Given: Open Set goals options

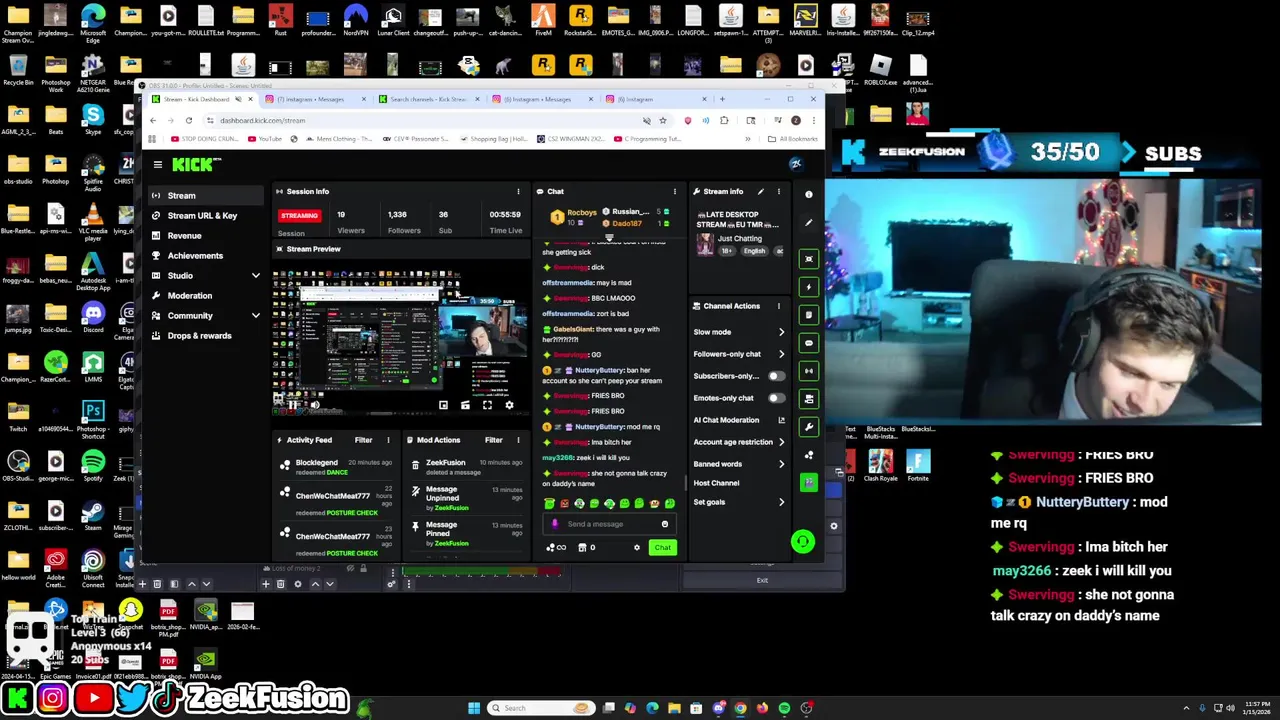Looking at the screenshot, I should [739, 502].
